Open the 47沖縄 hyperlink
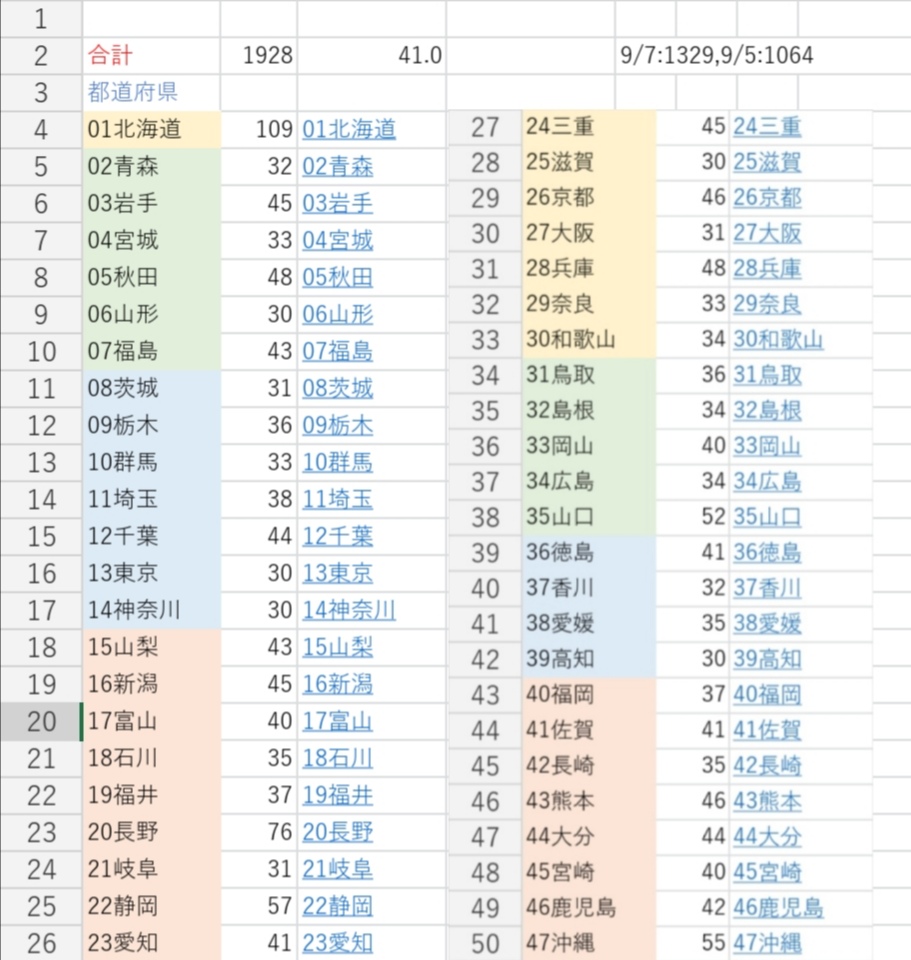This screenshot has height=960, width=911. (x=767, y=943)
